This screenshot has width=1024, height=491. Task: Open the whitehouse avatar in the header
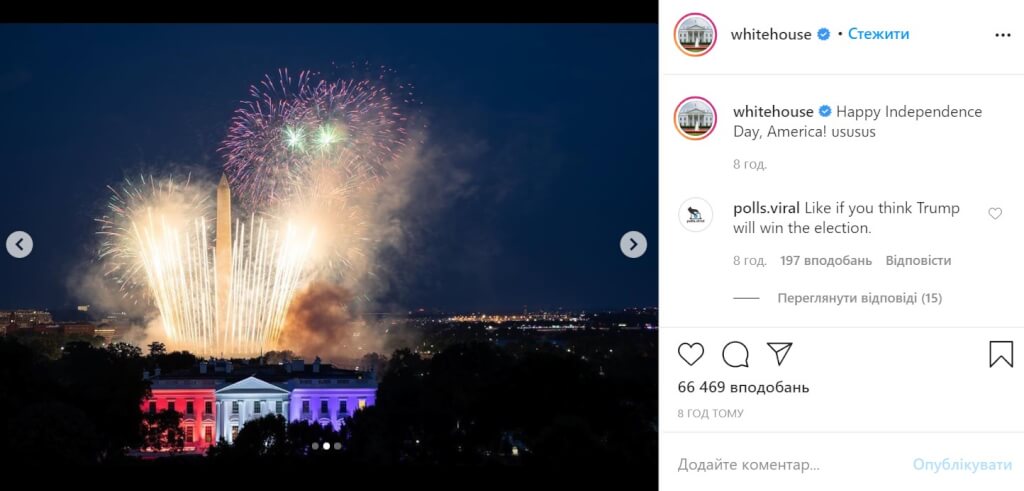(x=696, y=35)
